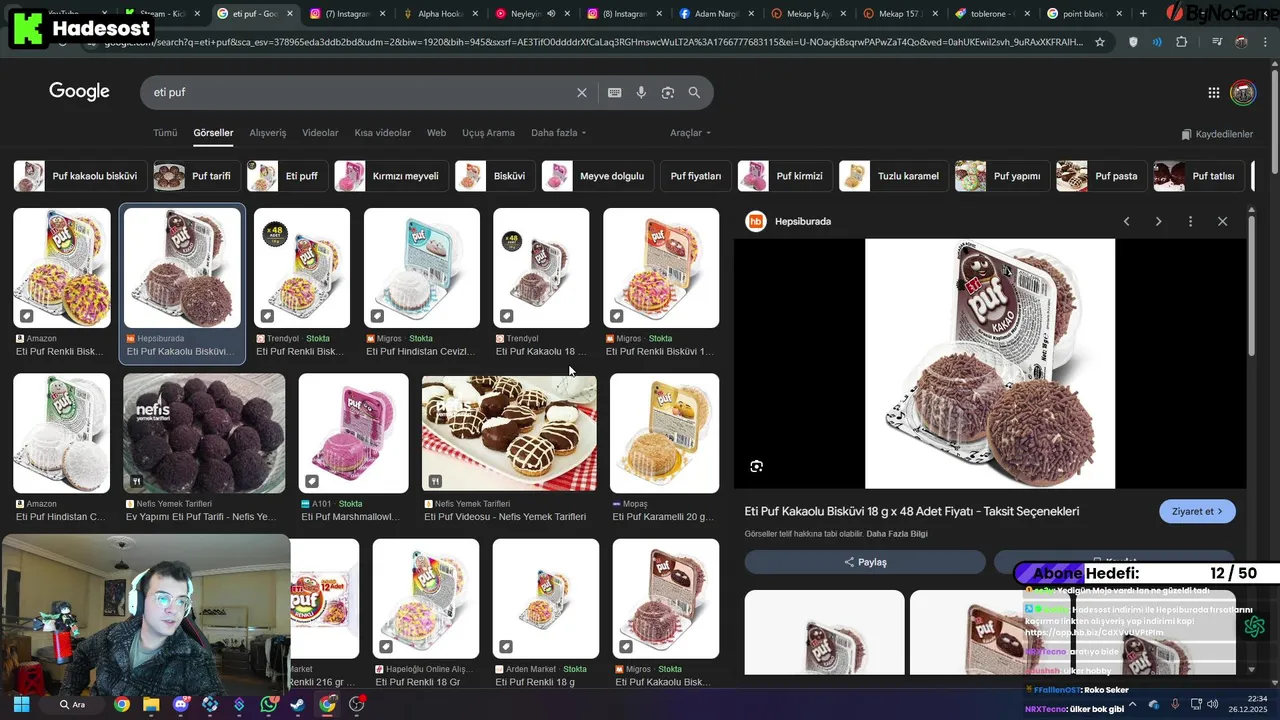Switch to the 'Tümü' results tab
Screen dimensions: 1280x720
pos(165,133)
